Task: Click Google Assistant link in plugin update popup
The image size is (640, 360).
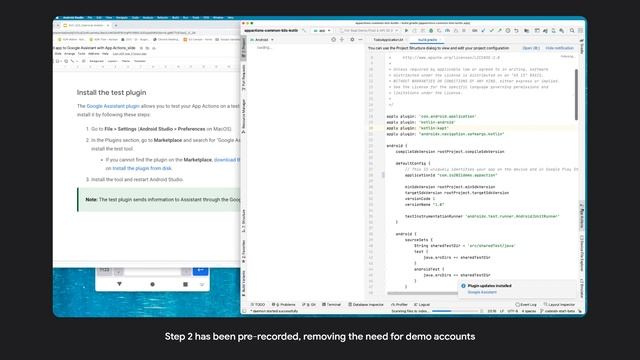Action: click(482, 292)
